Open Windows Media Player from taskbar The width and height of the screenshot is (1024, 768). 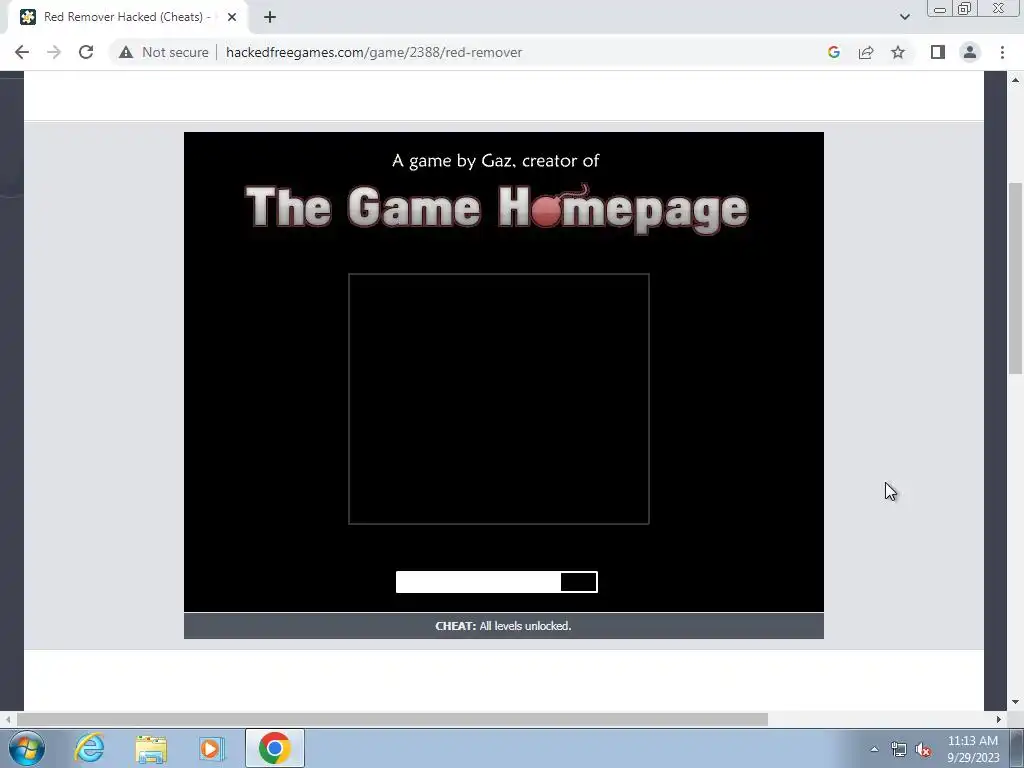pos(212,748)
